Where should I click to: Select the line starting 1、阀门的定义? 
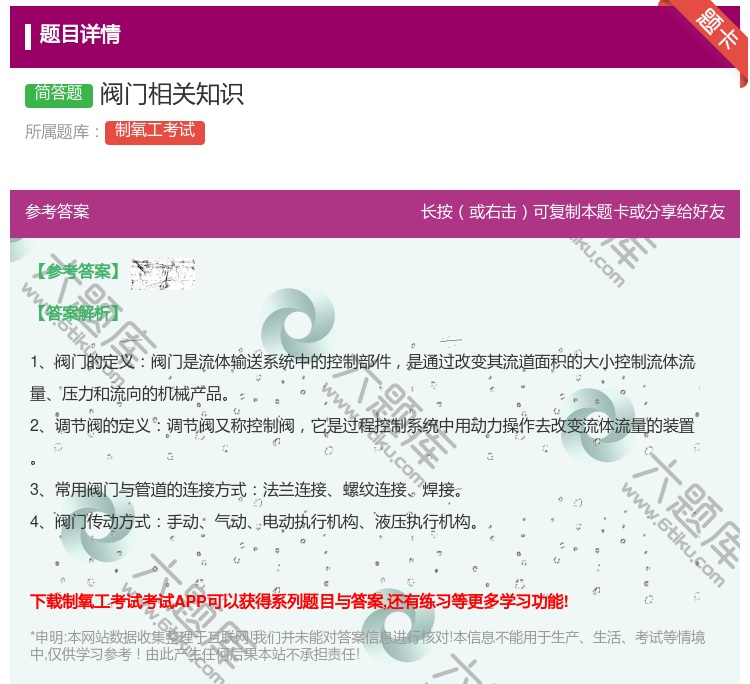(x=362, y=362)
